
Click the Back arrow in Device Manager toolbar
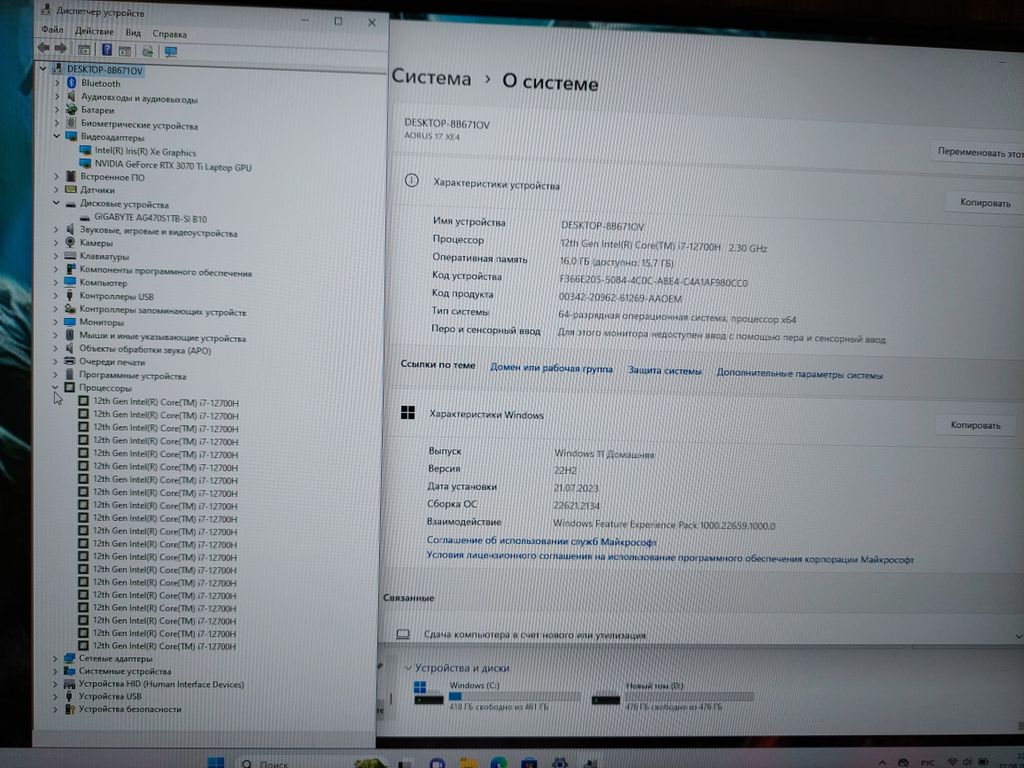click(x=44, y=48)
